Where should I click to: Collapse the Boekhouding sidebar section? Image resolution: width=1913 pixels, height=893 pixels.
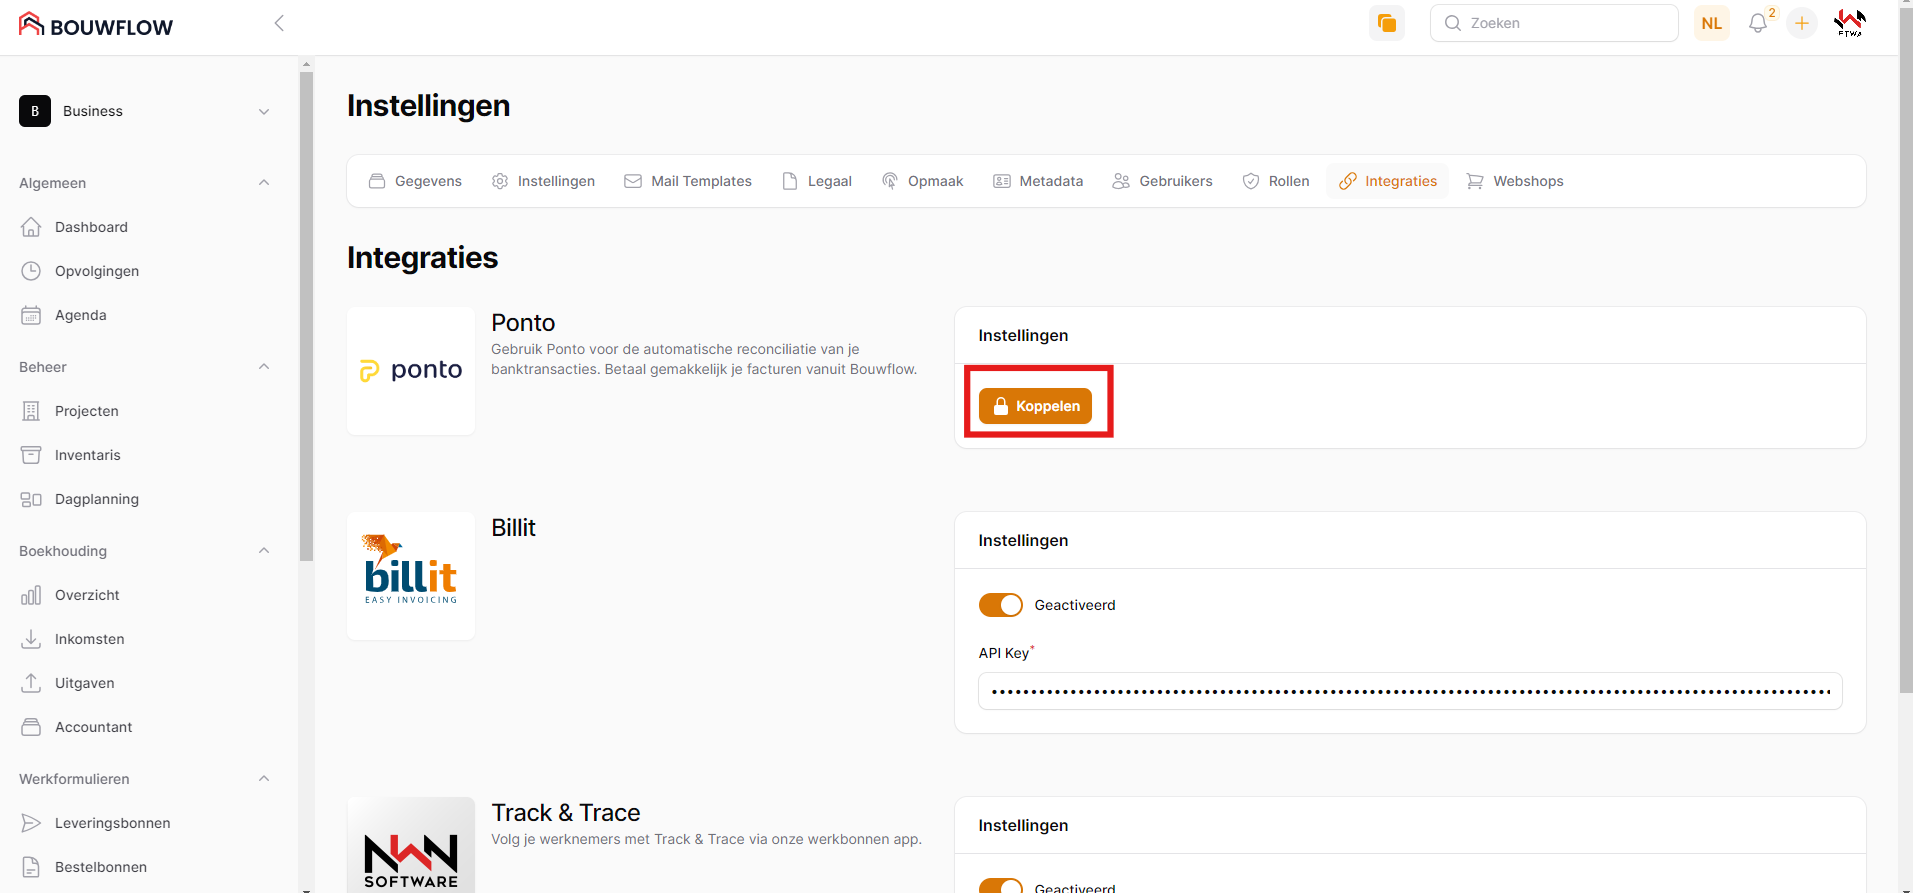point(264,551)
